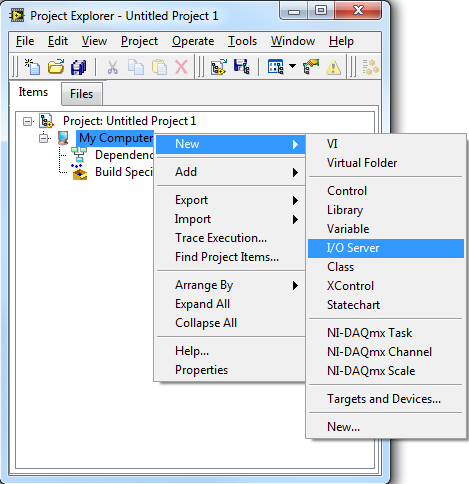The image size is (469, 484).
Task: Collapse the Untitled Project 1 tree node
Action: click(28, 121)
